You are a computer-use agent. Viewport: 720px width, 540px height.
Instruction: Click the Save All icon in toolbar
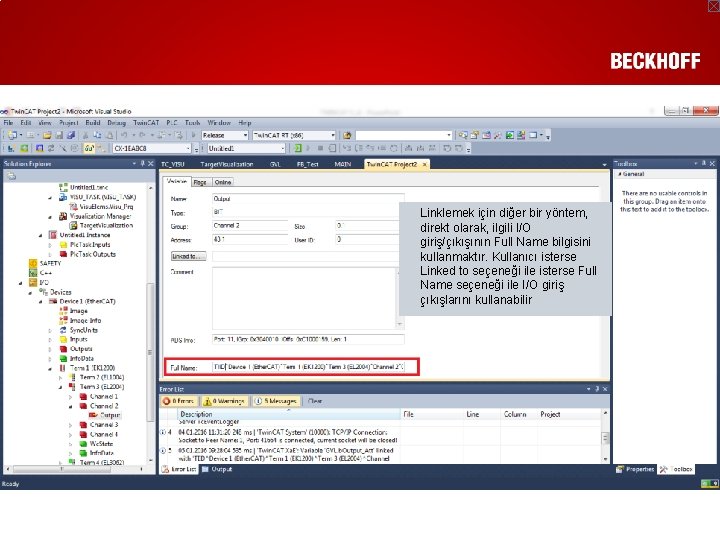[x=71, y=135]
